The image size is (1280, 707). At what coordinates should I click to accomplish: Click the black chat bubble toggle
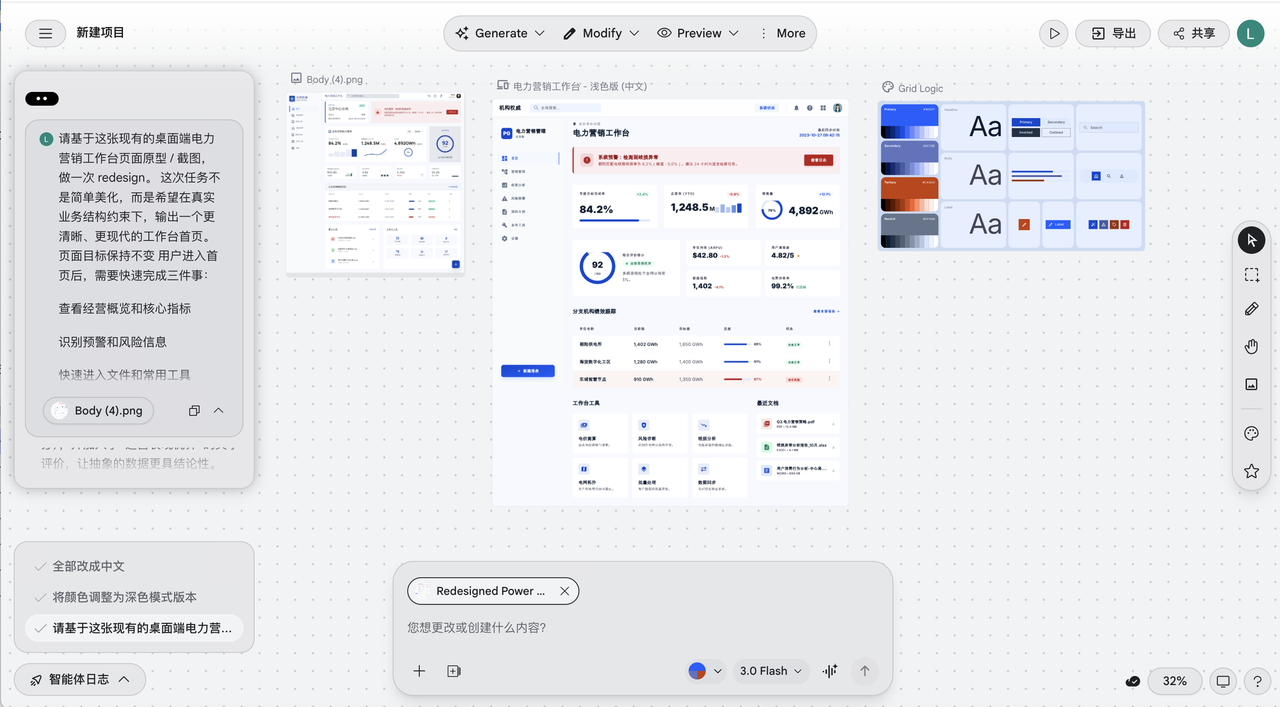tap(42, 98)
